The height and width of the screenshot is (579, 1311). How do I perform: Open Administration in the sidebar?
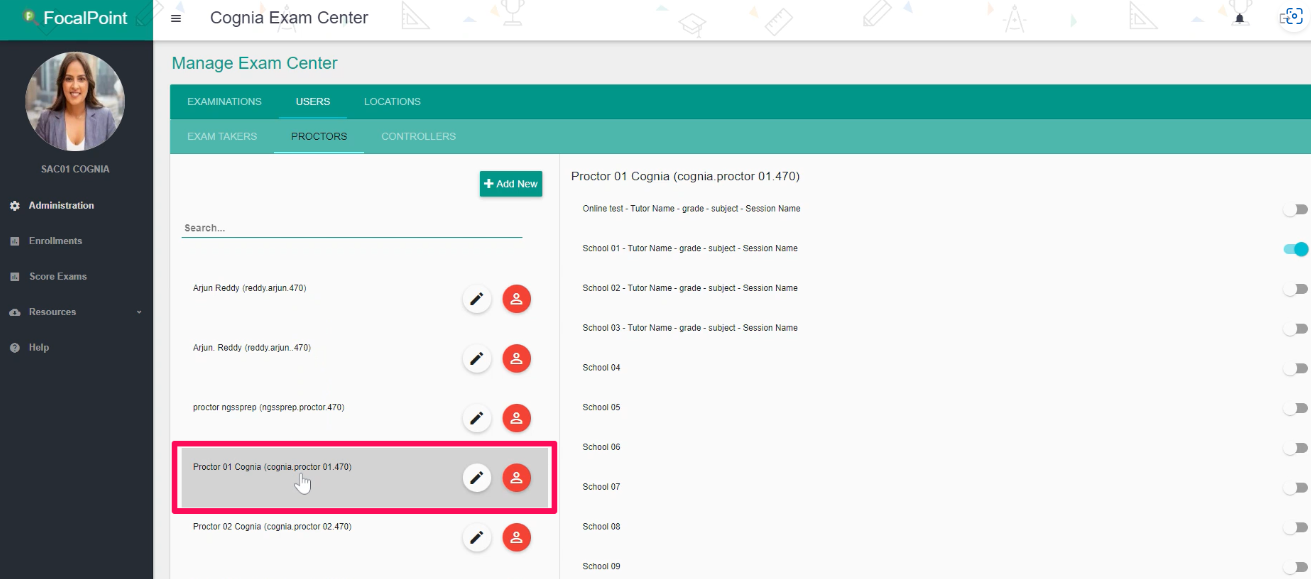(61, 206)
